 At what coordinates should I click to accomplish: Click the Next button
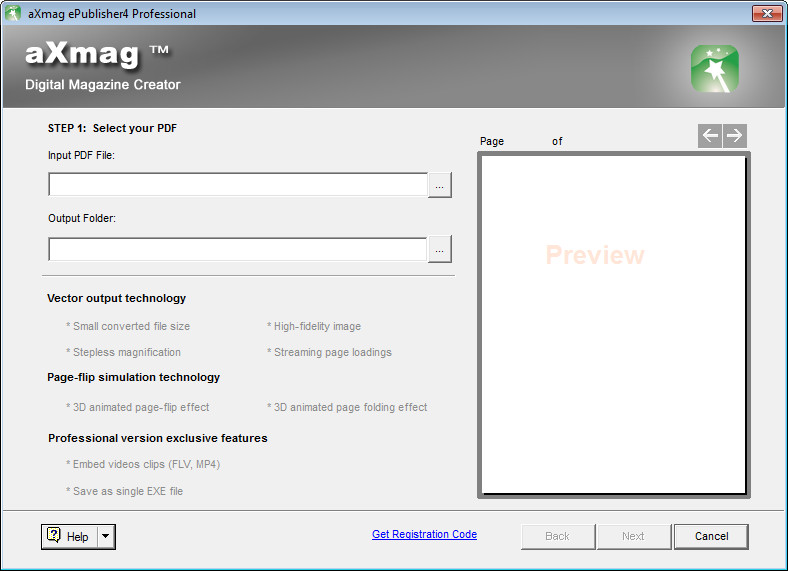click(x=634, y=536)
